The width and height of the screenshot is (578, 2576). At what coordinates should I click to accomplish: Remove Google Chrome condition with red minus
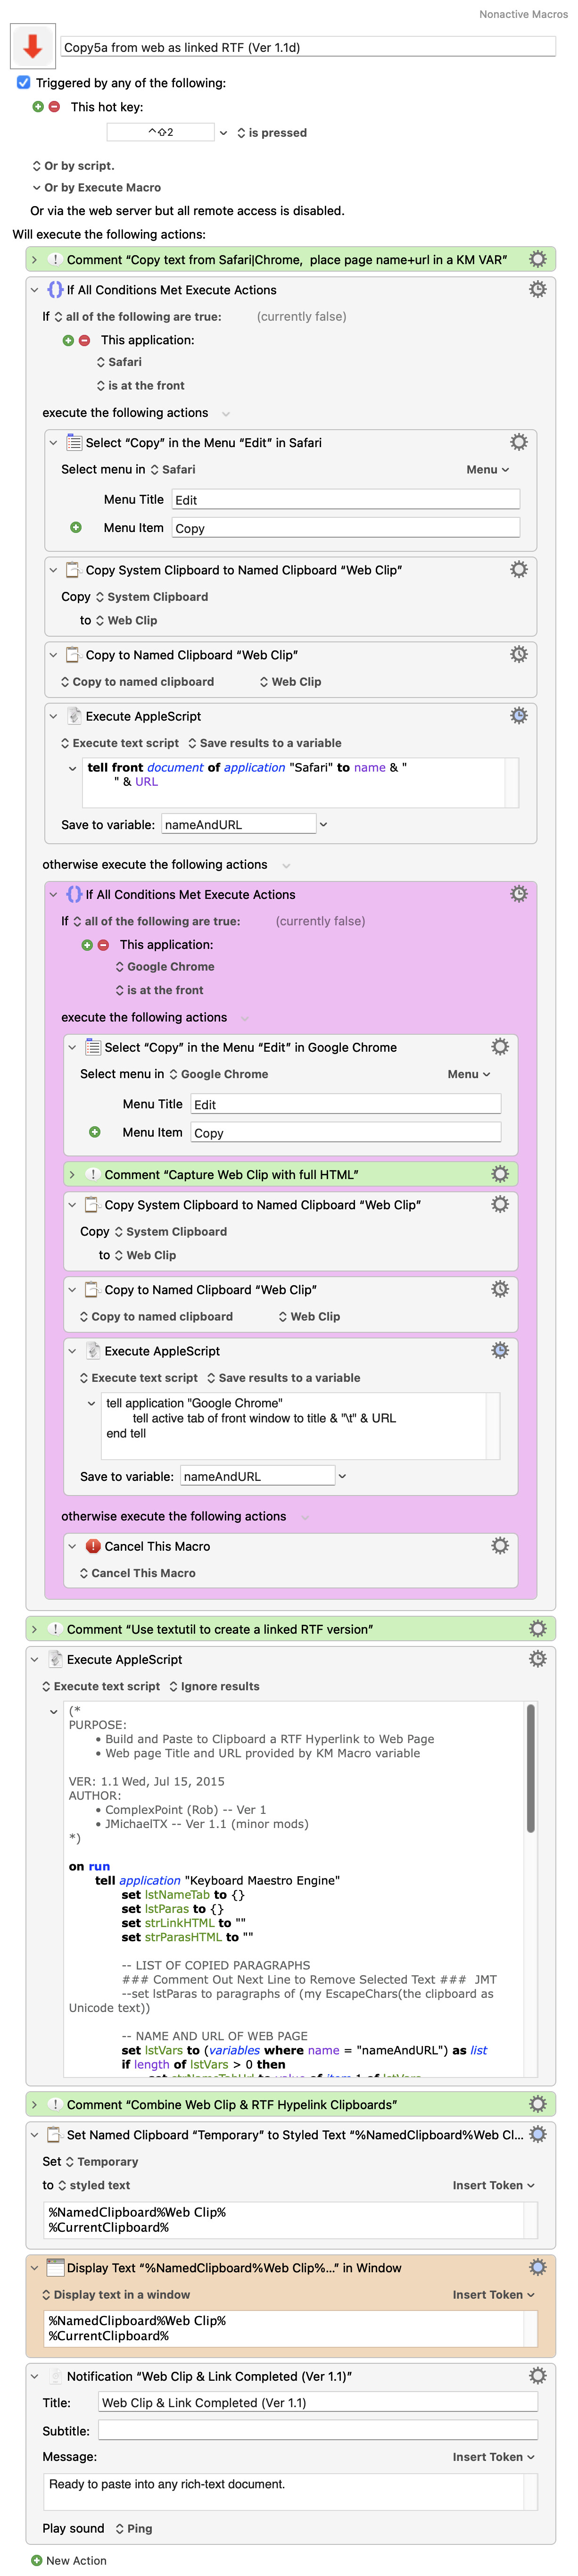[103, 945]
